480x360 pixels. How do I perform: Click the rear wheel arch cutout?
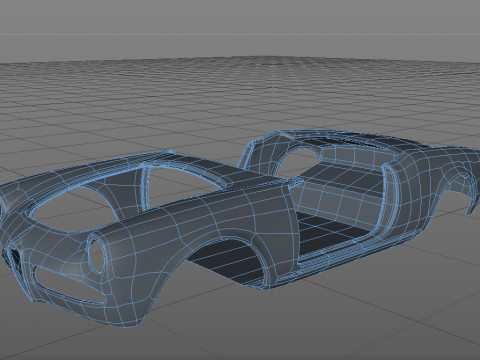pyautogui.click(x=461, y=192)
